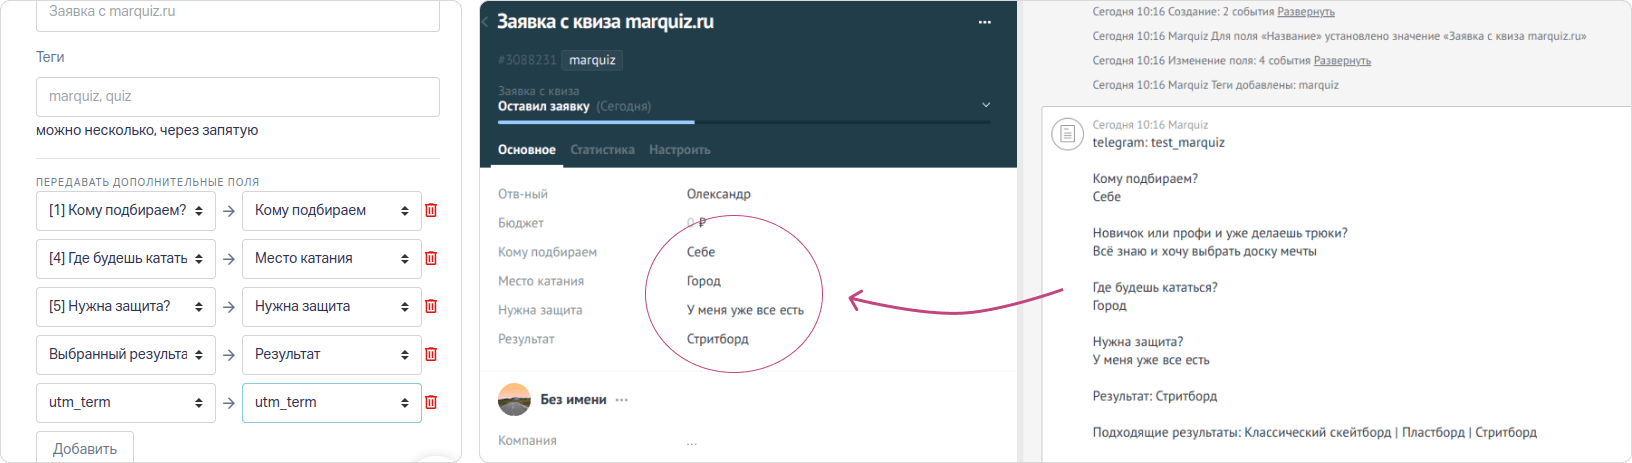Viewport: 1632px width, 463px height.
Task: Delete the 'Кому подбираем' field mapping row
Action: (x=431, y=210)
